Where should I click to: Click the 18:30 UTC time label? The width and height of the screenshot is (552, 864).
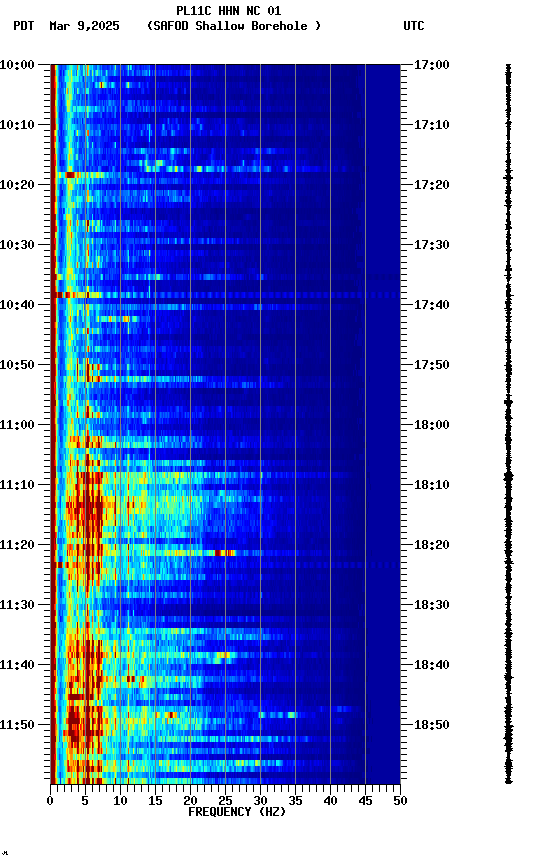(x=432, y=605)
